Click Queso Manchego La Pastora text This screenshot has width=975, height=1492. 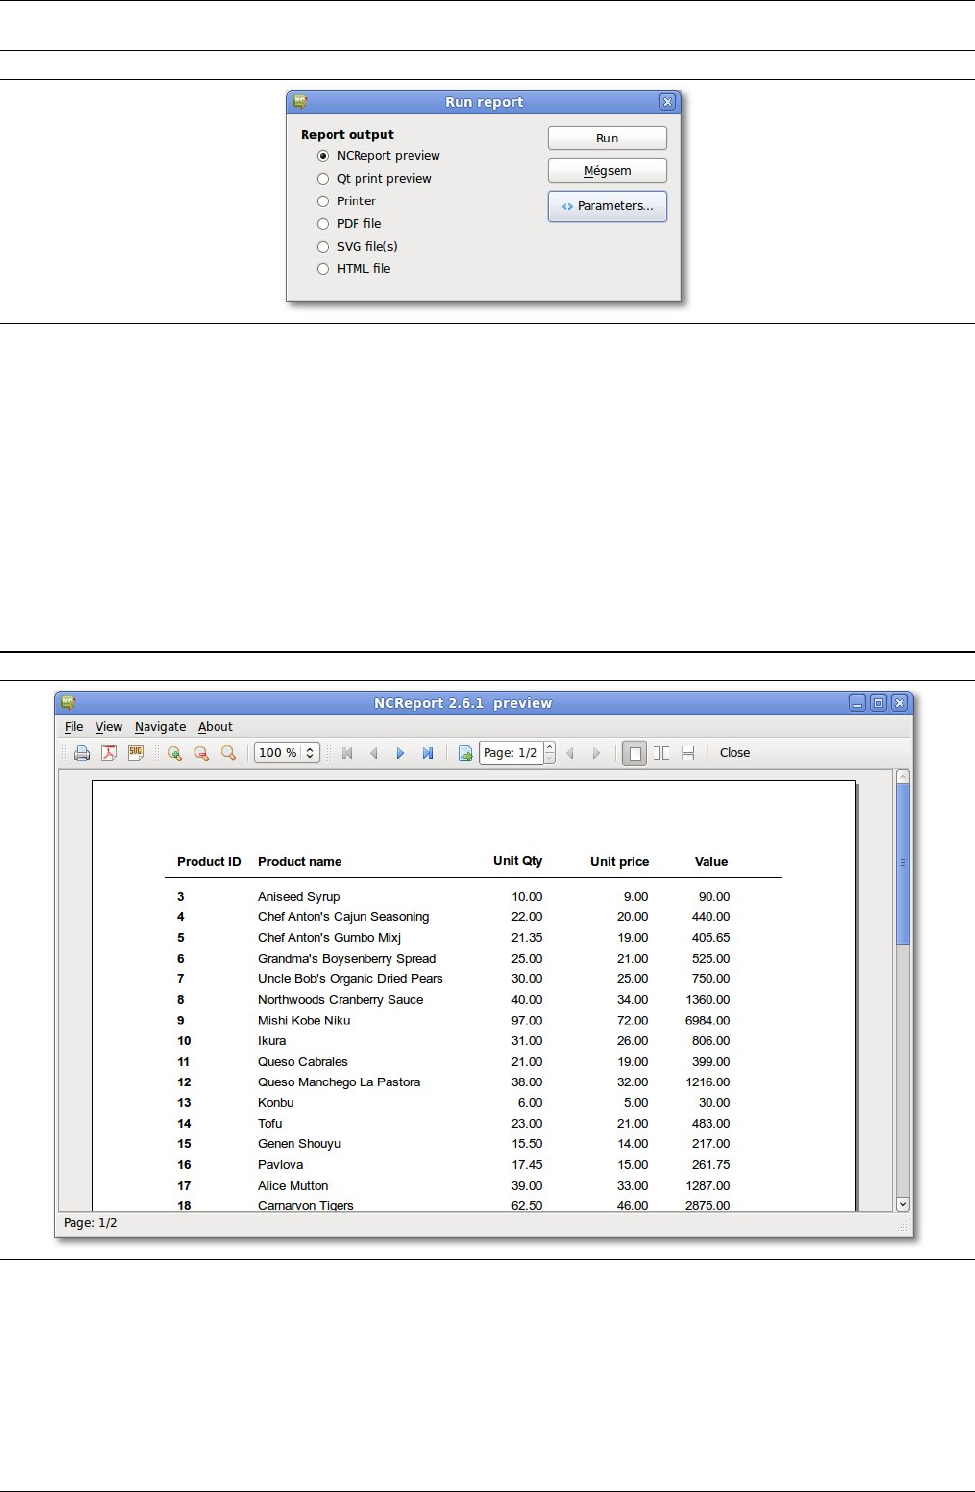(339, 1082)
